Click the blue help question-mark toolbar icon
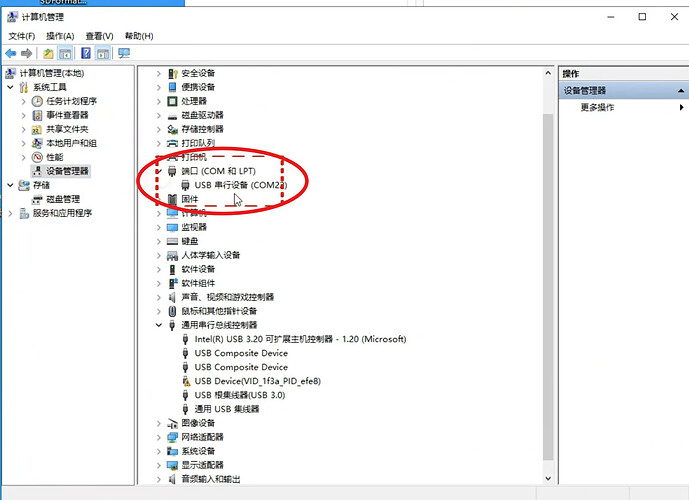Image resolution: width=689 pixels, height=500 pixels. pos(86,53)
